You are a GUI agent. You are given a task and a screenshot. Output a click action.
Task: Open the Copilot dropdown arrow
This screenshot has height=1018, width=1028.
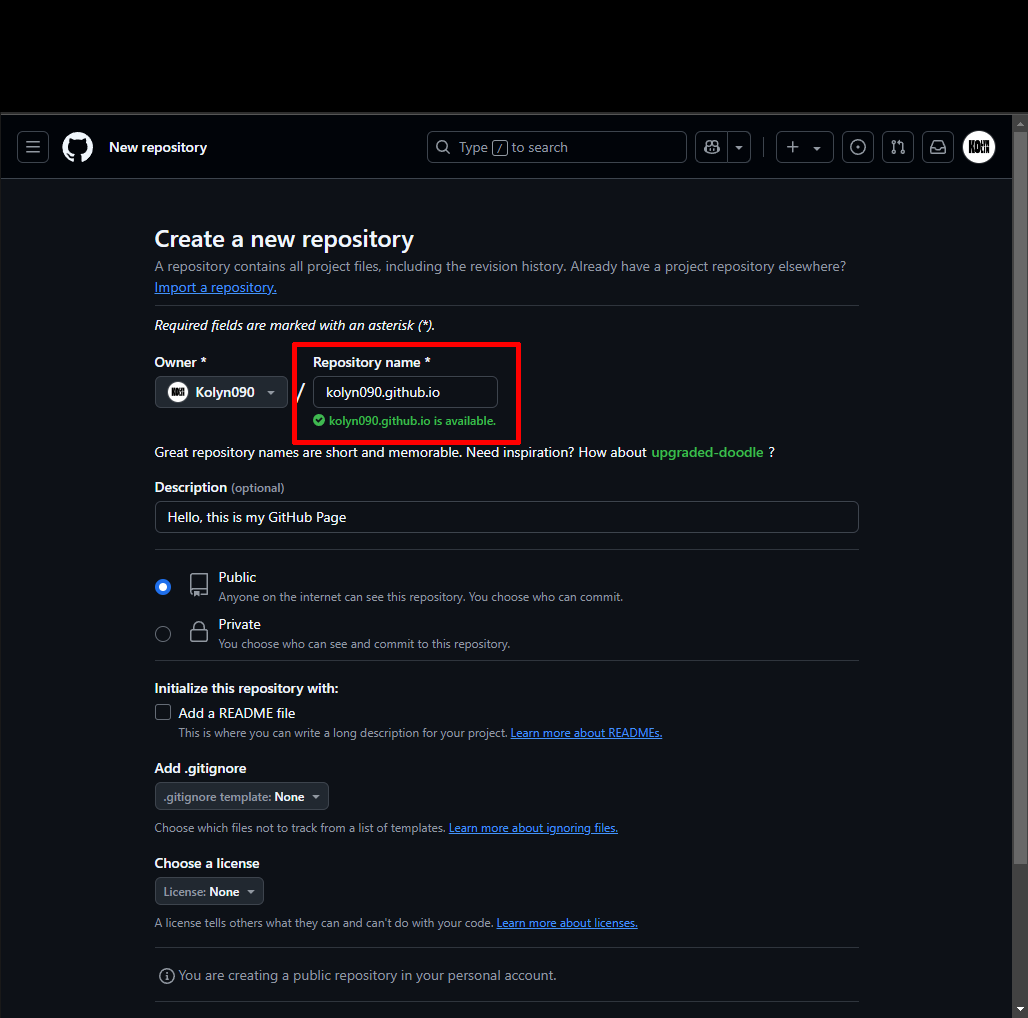pyautogui.click(x=737, y=147)
